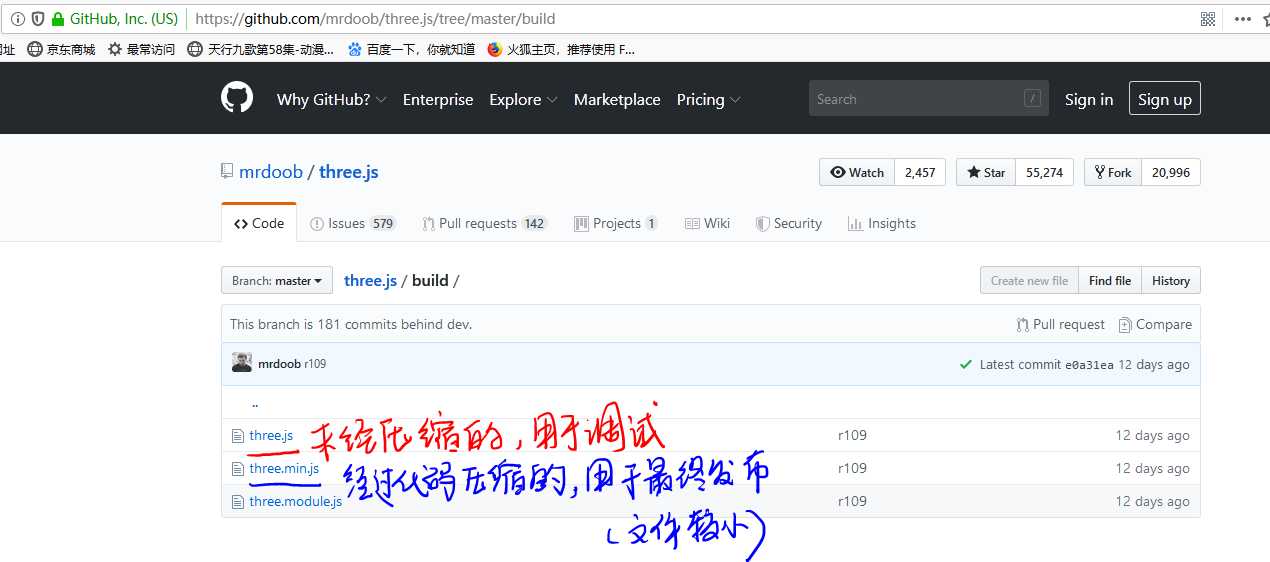Star the repository
The image size is (1270, 562).
tap(986, 172)
